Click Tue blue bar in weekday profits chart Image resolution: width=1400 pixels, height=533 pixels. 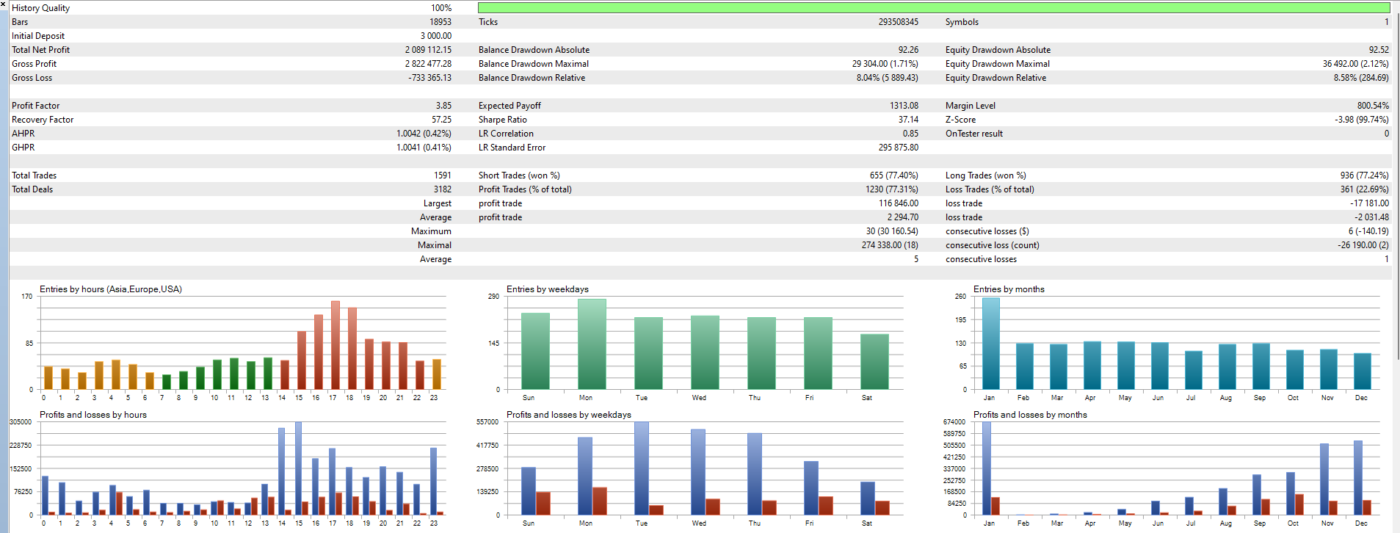(641, 468)
